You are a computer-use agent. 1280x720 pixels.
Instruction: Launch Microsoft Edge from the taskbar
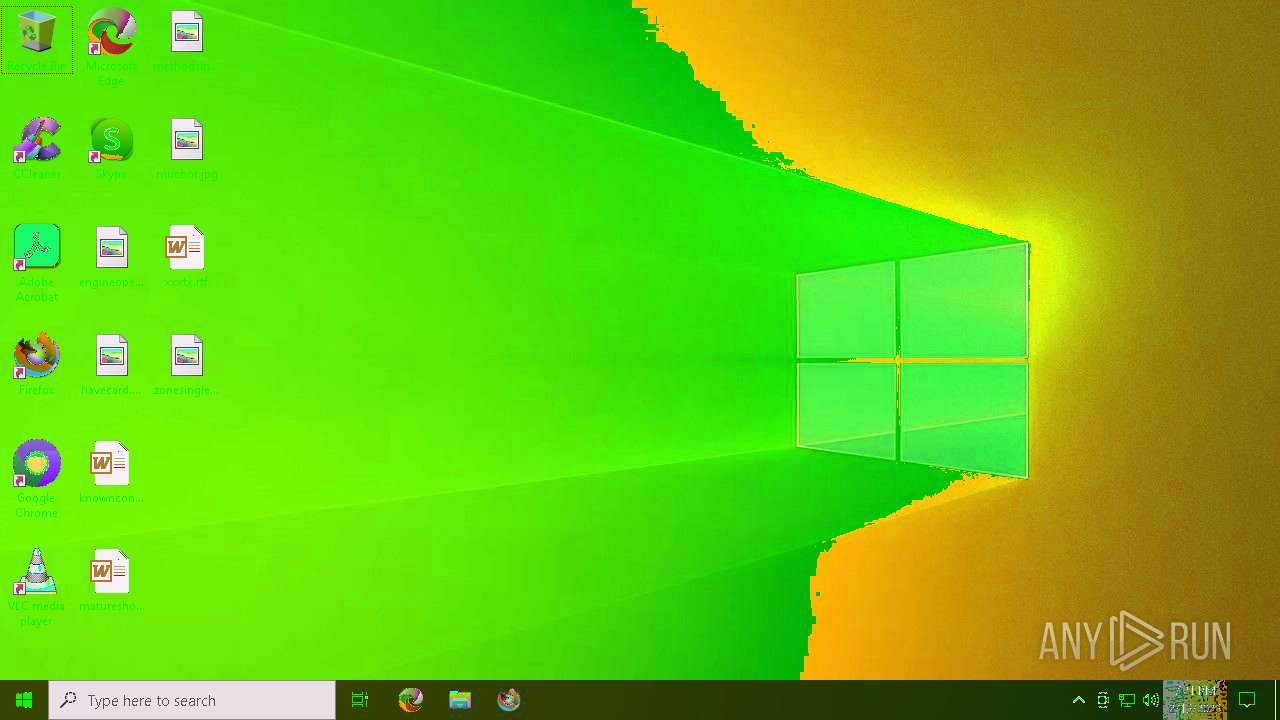click(411, 700)
